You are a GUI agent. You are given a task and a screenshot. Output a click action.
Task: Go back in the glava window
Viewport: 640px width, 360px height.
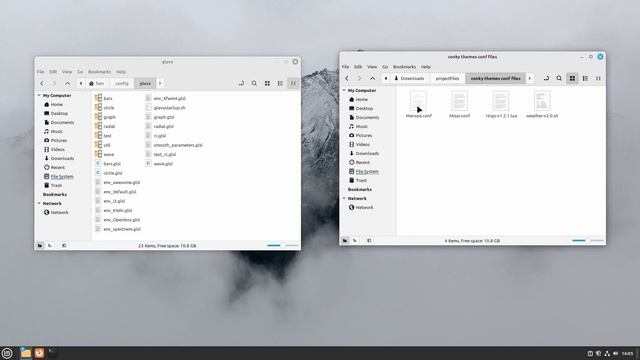tap(42, 83)
